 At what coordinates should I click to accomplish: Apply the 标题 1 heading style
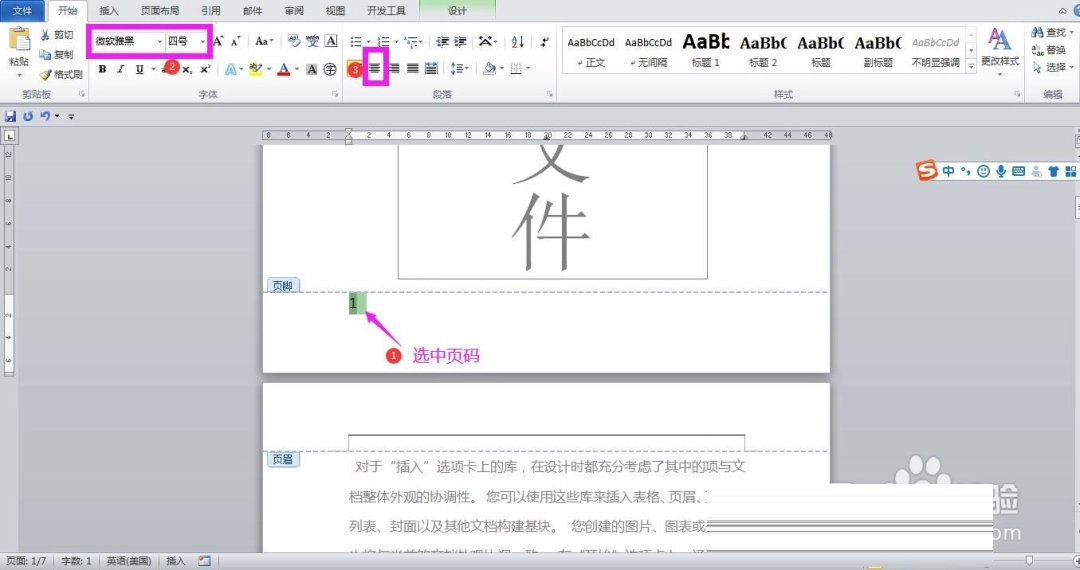[706, 50]
